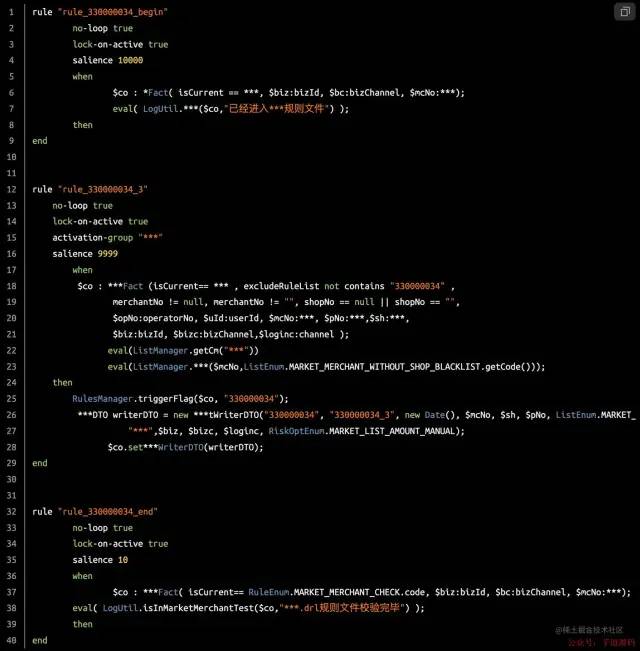Click the "$loginc:channel" binding
This screenshot has height=651, width=640.
[x=296, y=334]
